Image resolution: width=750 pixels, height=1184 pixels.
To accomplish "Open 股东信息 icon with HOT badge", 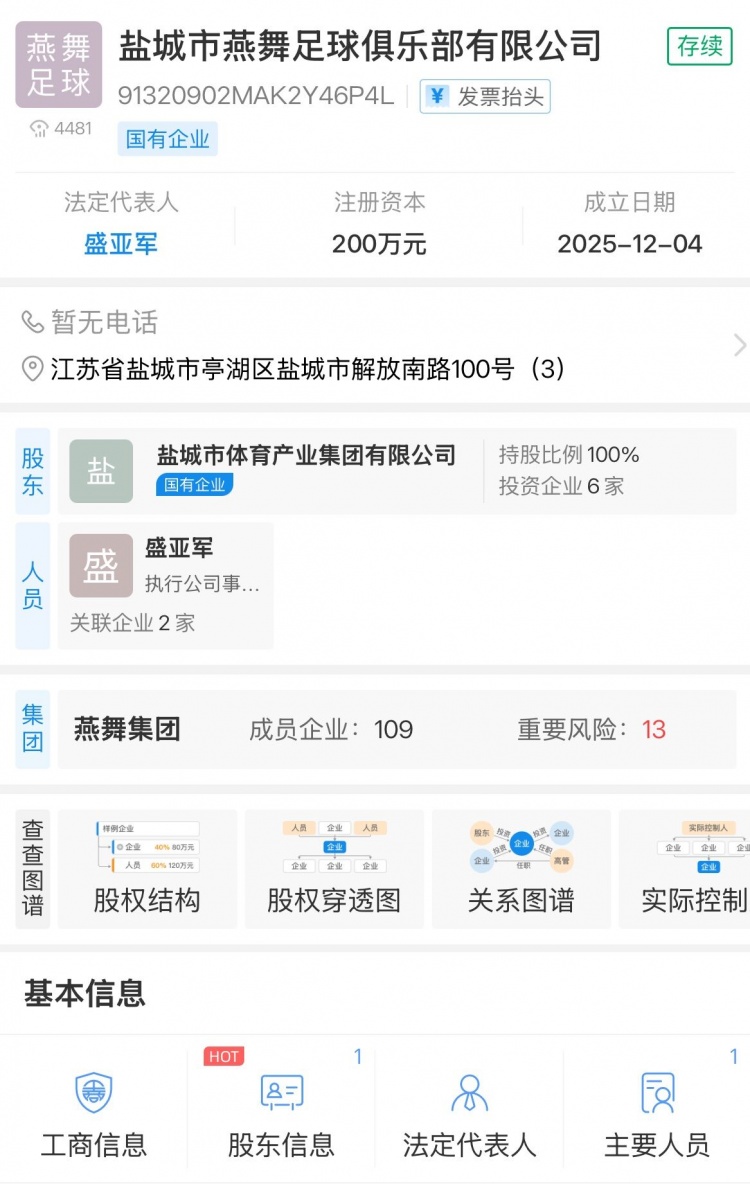I will [x=281, y=1093].
